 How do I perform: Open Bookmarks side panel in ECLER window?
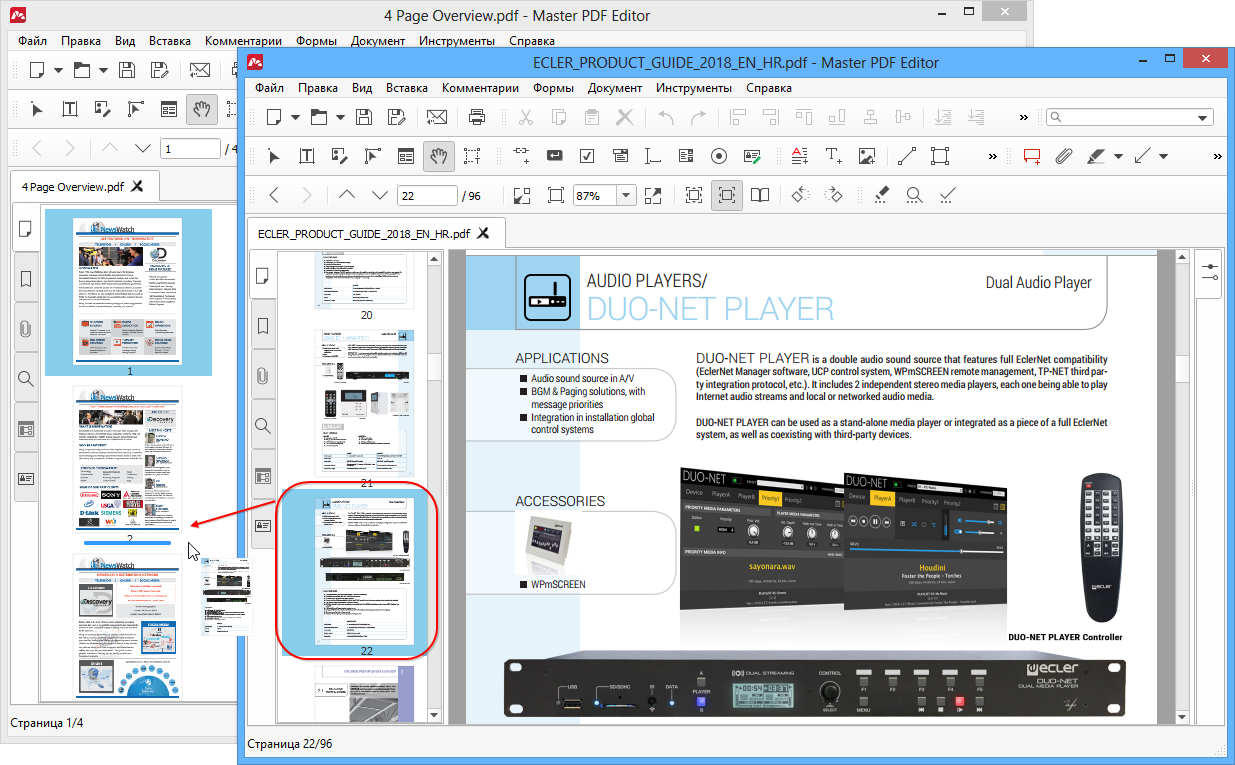pos(262,326)
